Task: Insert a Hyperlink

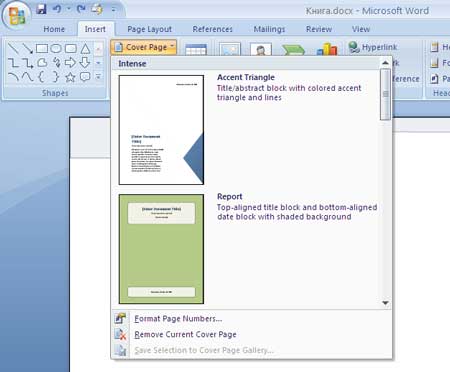Action: pos(373,47)
